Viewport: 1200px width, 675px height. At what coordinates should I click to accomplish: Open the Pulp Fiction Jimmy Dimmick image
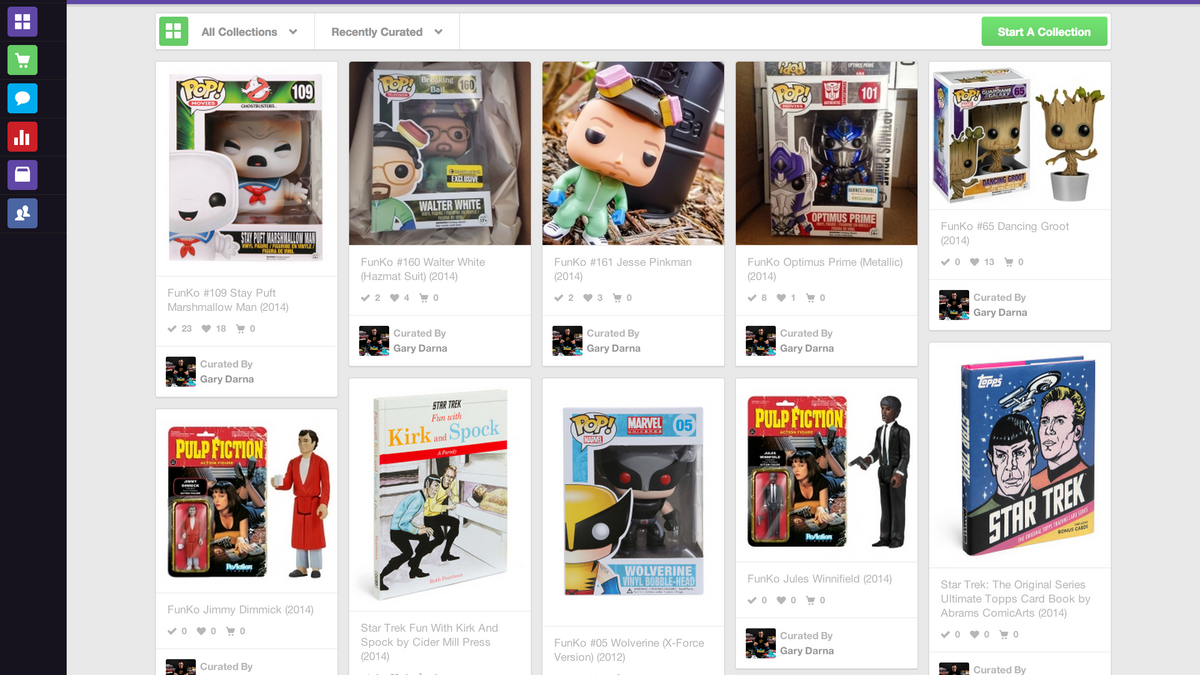click(x=246, y=502)
